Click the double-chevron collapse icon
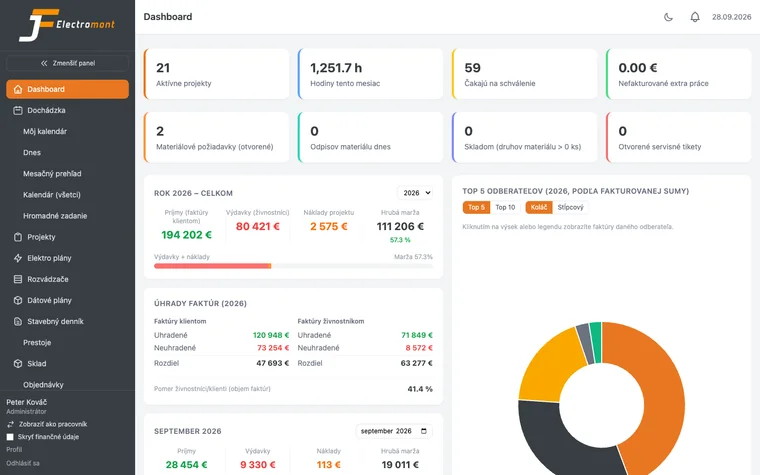Screen dimensions: 760x475 [44, 63]
